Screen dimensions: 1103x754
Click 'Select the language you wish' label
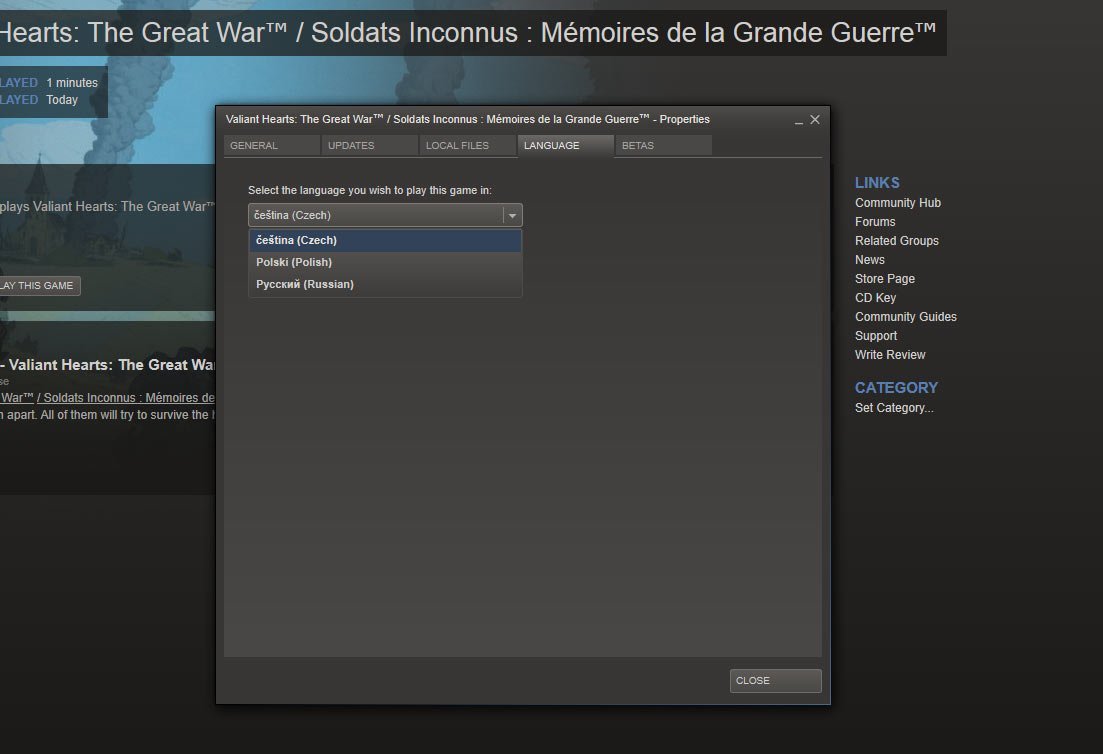coord(369,190)
